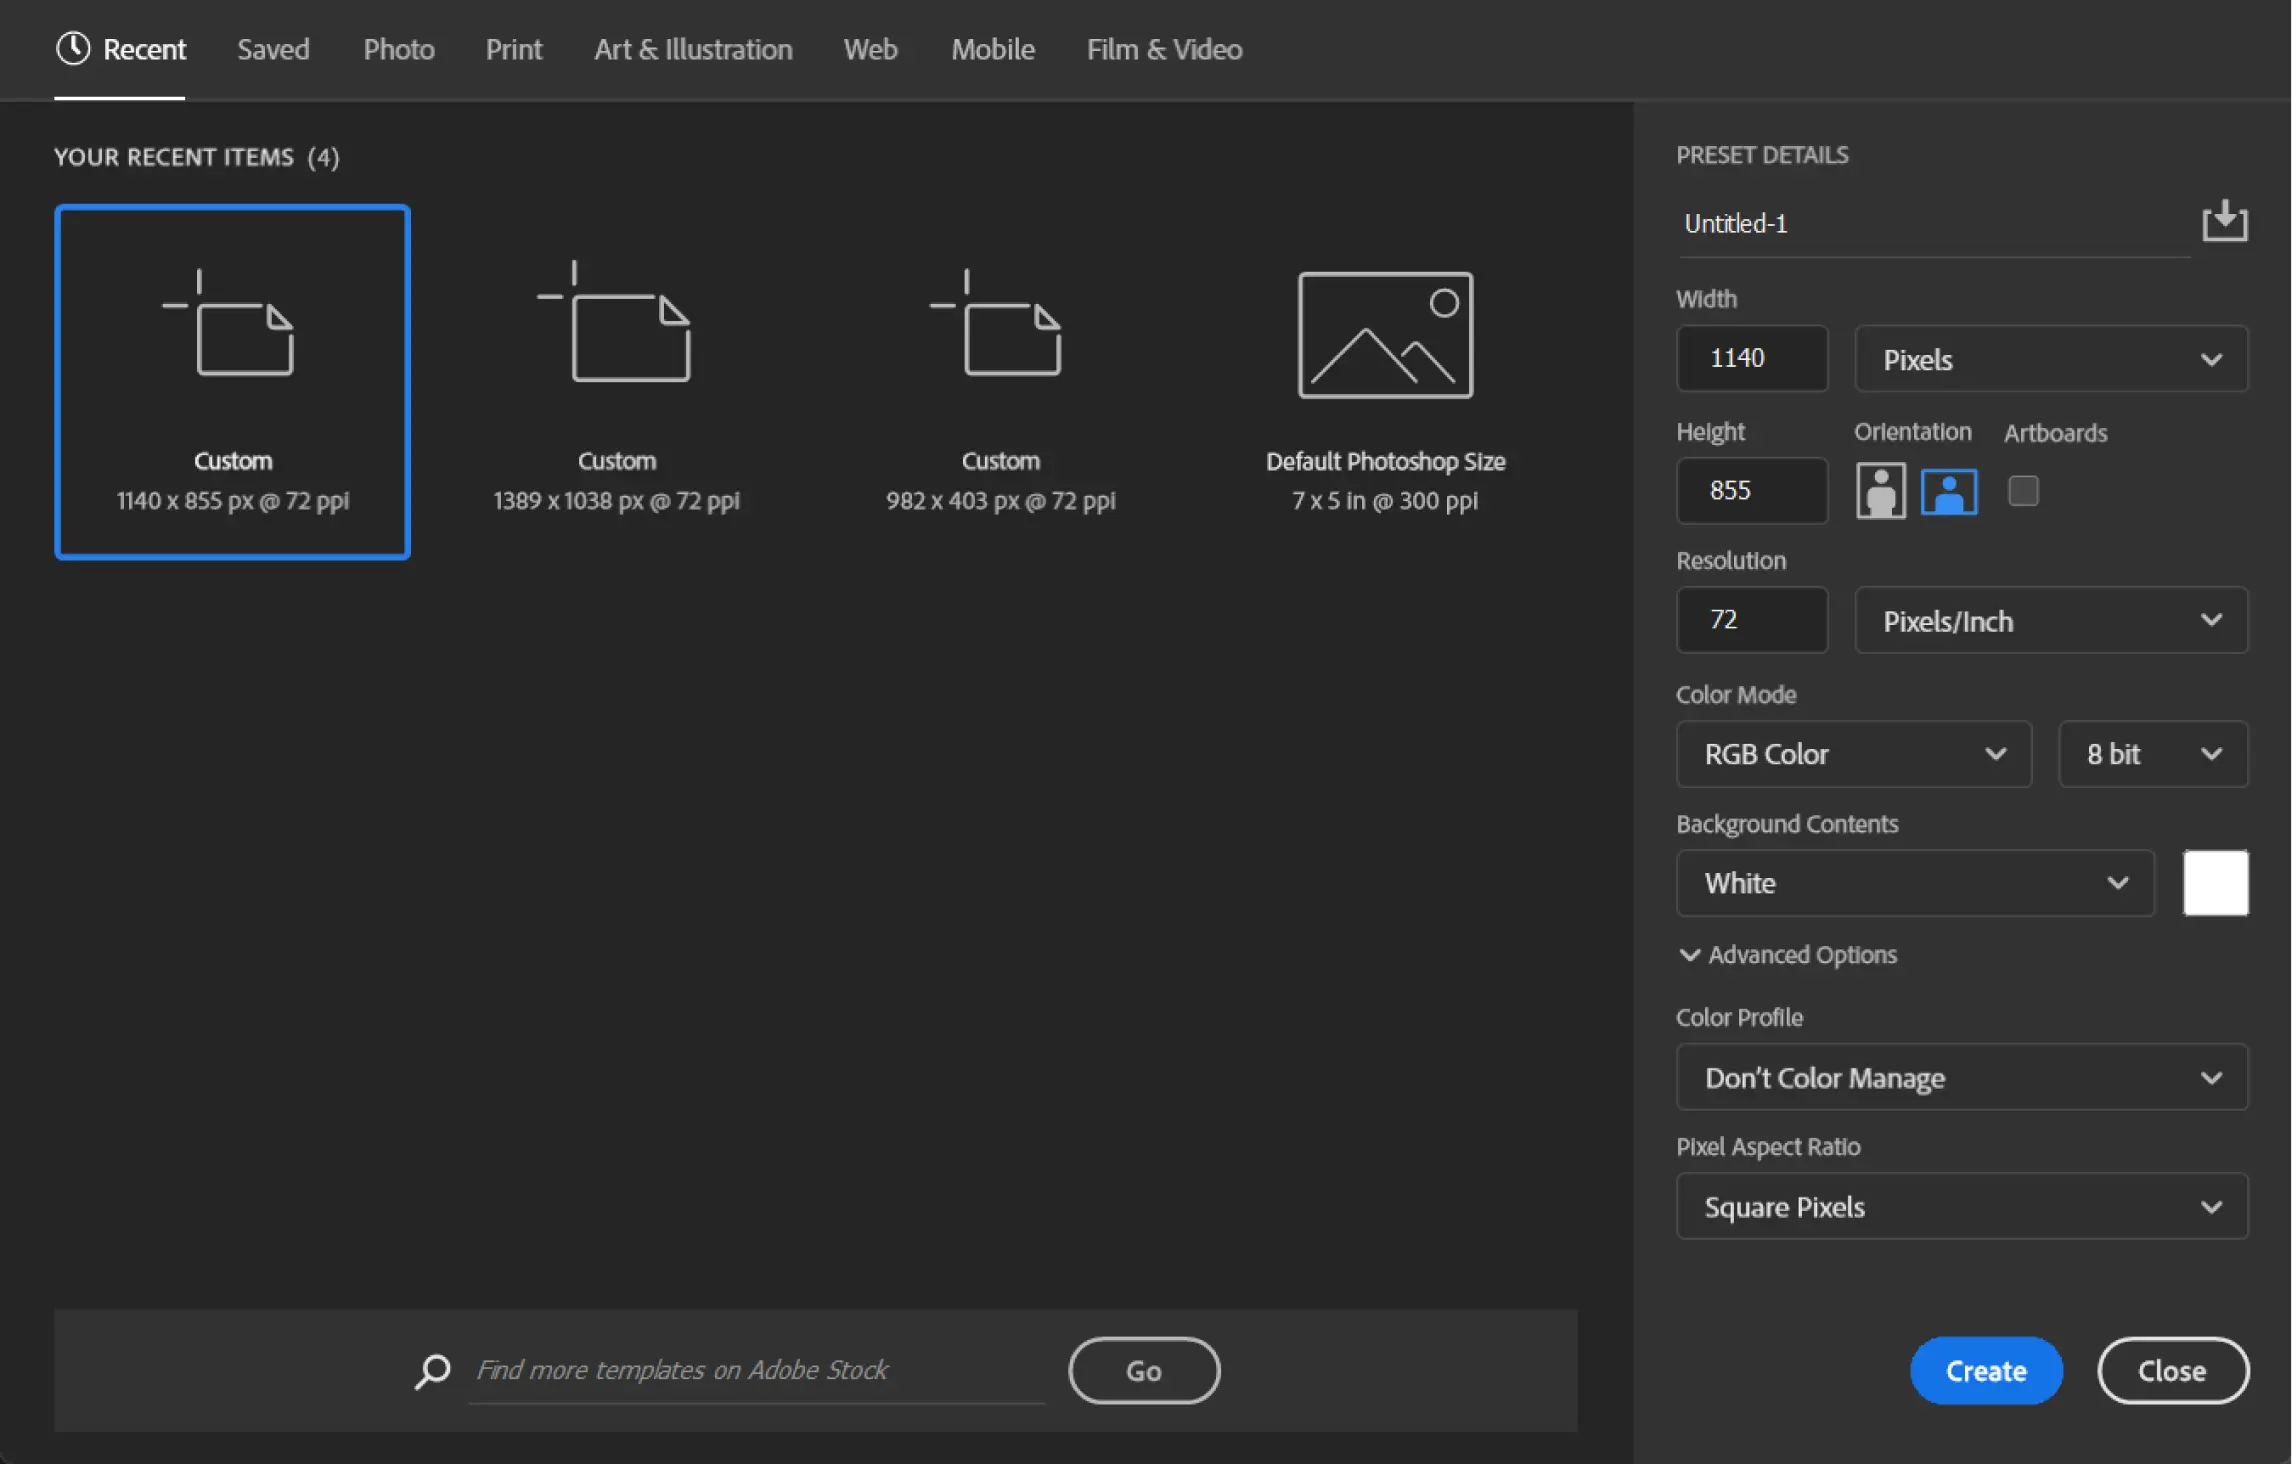Select portrait orientation

(x=1880, y=491)
